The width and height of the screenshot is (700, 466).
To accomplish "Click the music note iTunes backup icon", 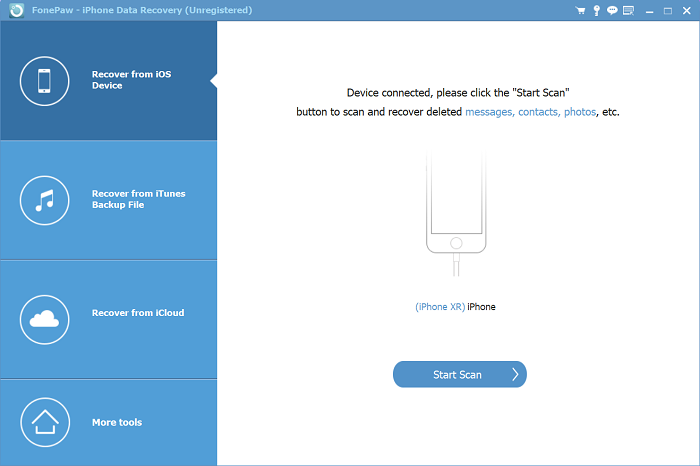I will point(44,200).
